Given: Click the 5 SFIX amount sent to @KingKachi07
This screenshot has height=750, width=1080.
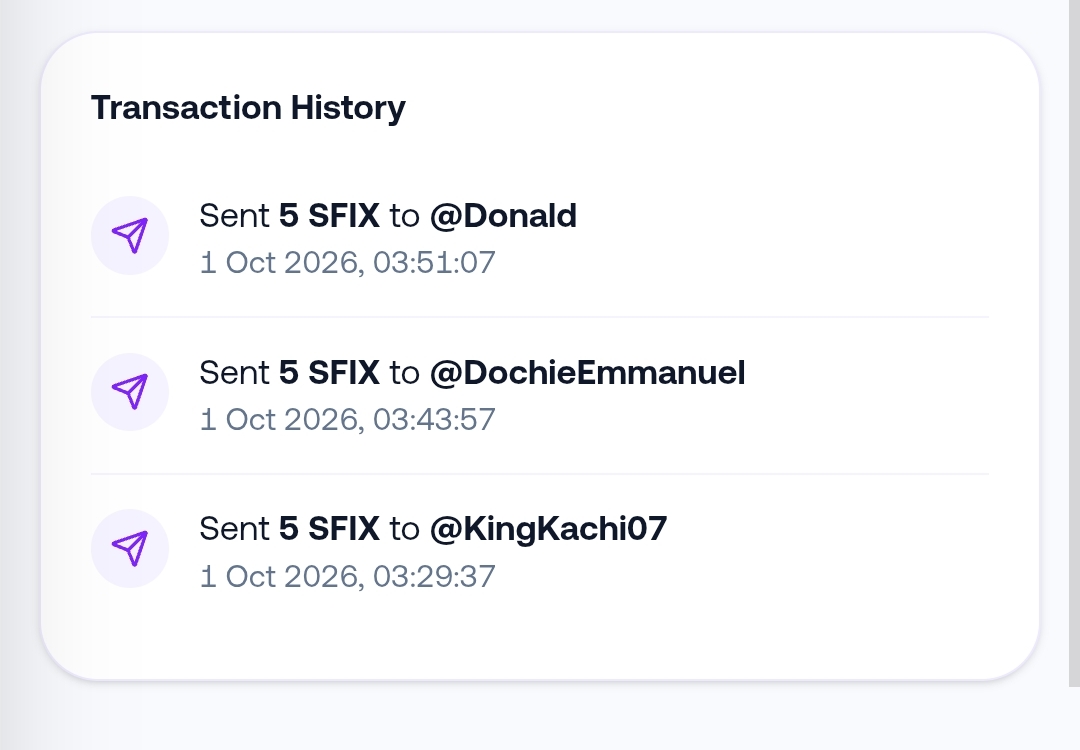Looking at the screenshot, I should [x=329, y=529].
